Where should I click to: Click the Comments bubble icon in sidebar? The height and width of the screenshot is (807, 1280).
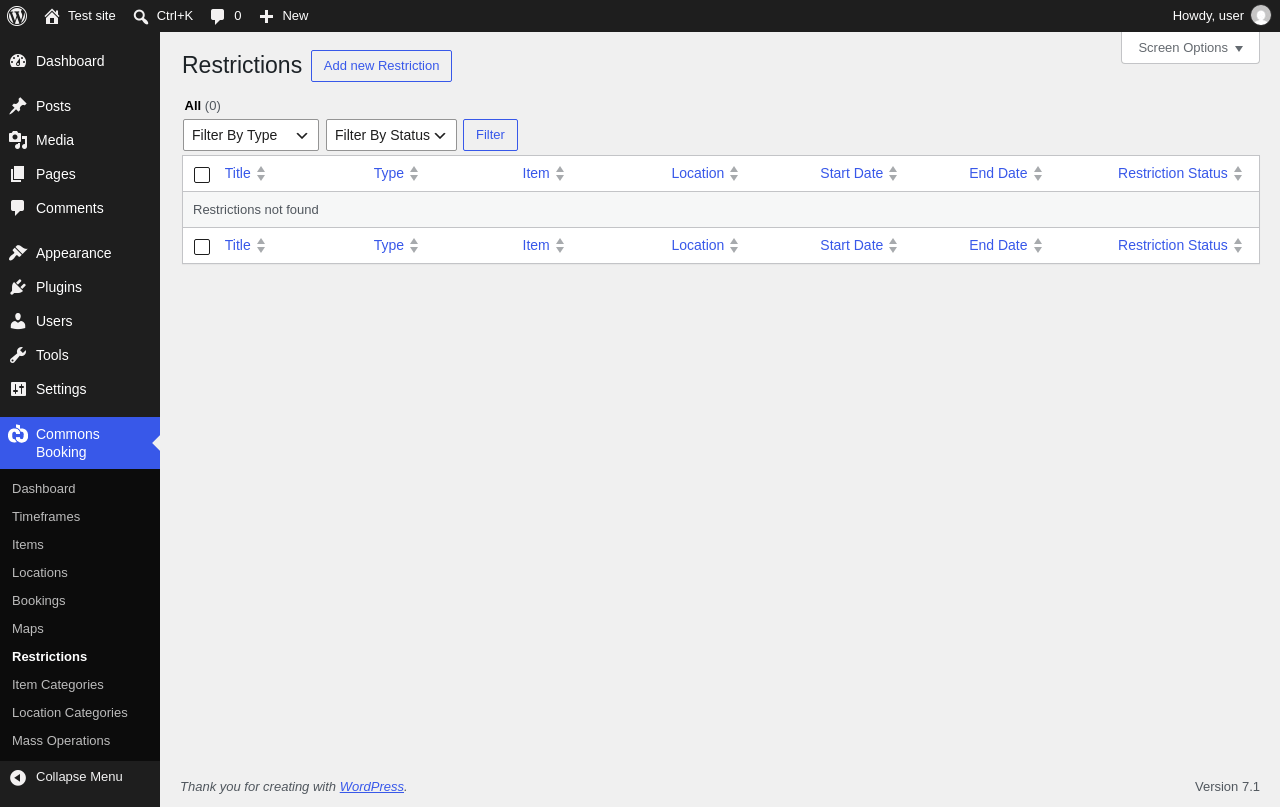coord(18,208)
